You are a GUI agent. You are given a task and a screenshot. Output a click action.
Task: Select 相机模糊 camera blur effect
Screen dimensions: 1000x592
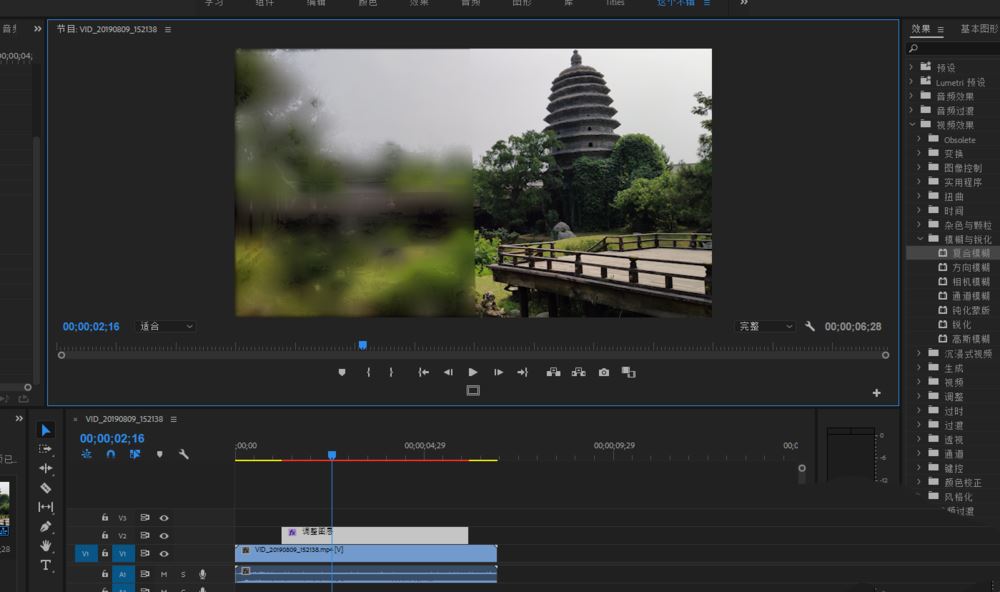[x=970, y=282]
